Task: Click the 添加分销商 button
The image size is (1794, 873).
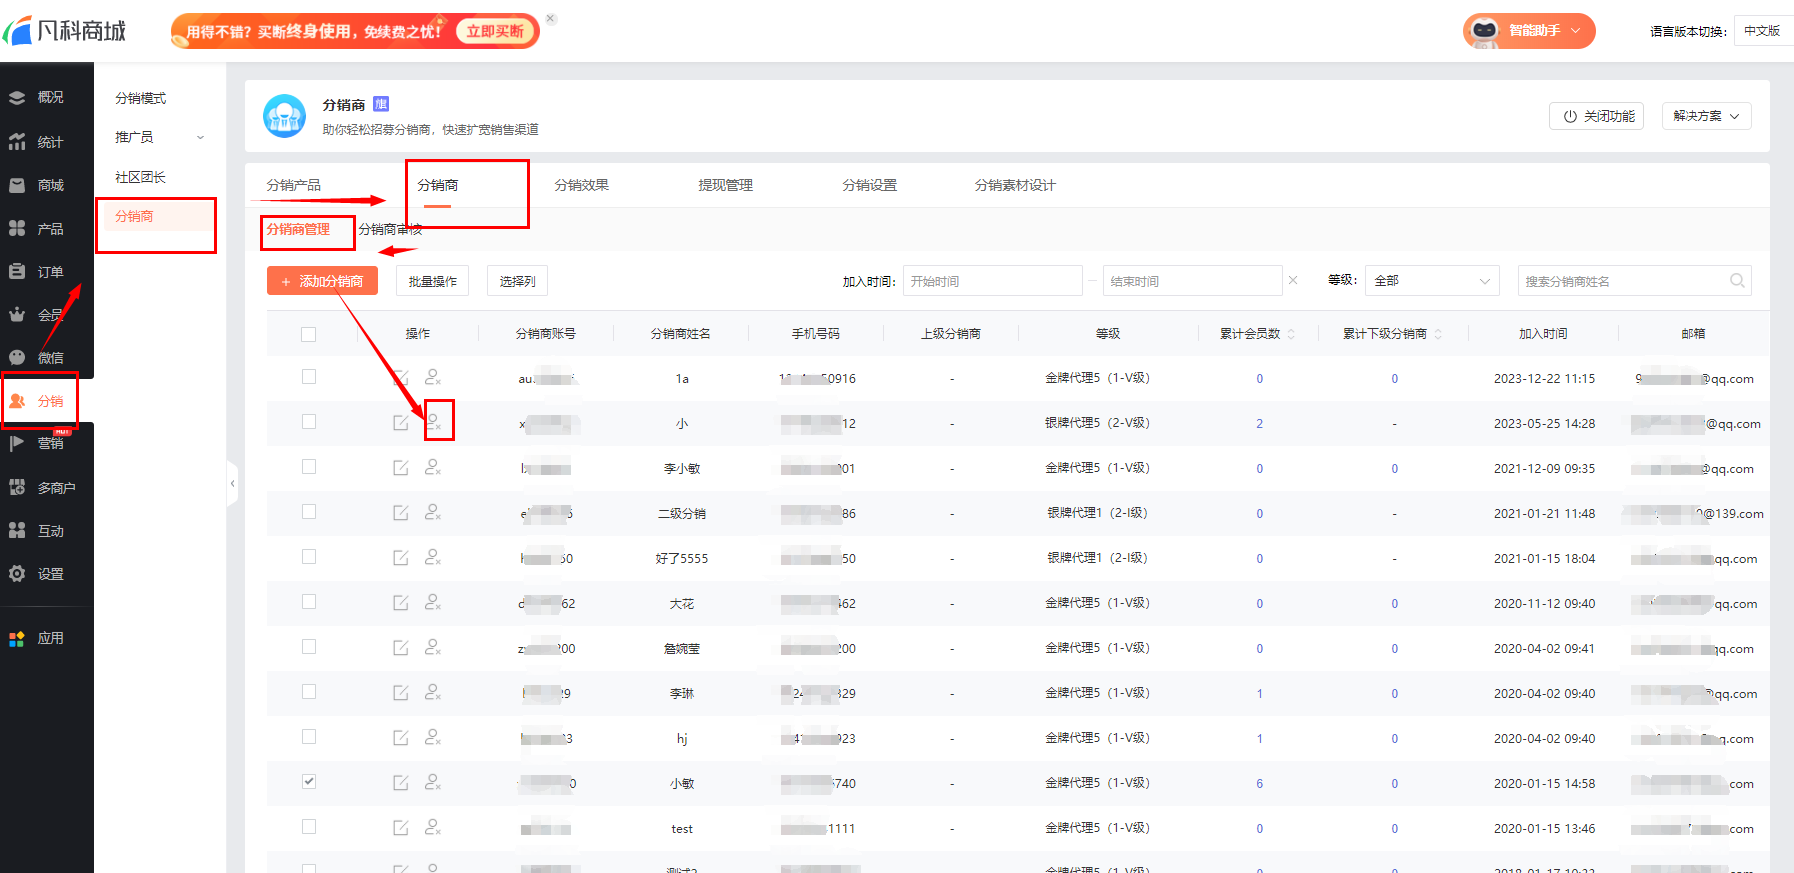Action: click(x=322, y=281)
